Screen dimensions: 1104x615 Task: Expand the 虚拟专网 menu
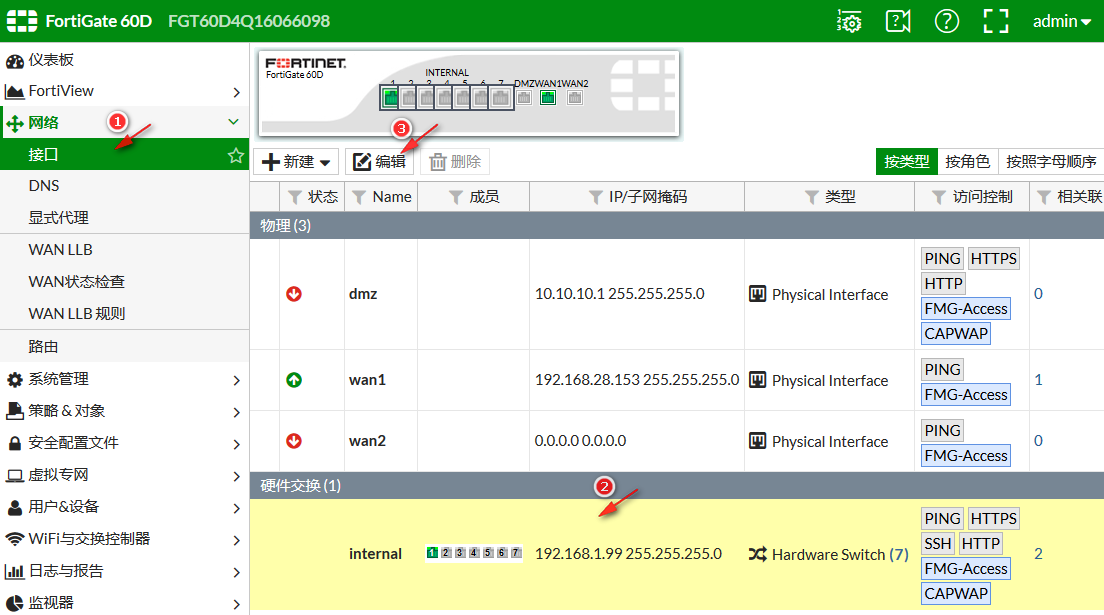(125, 475)
